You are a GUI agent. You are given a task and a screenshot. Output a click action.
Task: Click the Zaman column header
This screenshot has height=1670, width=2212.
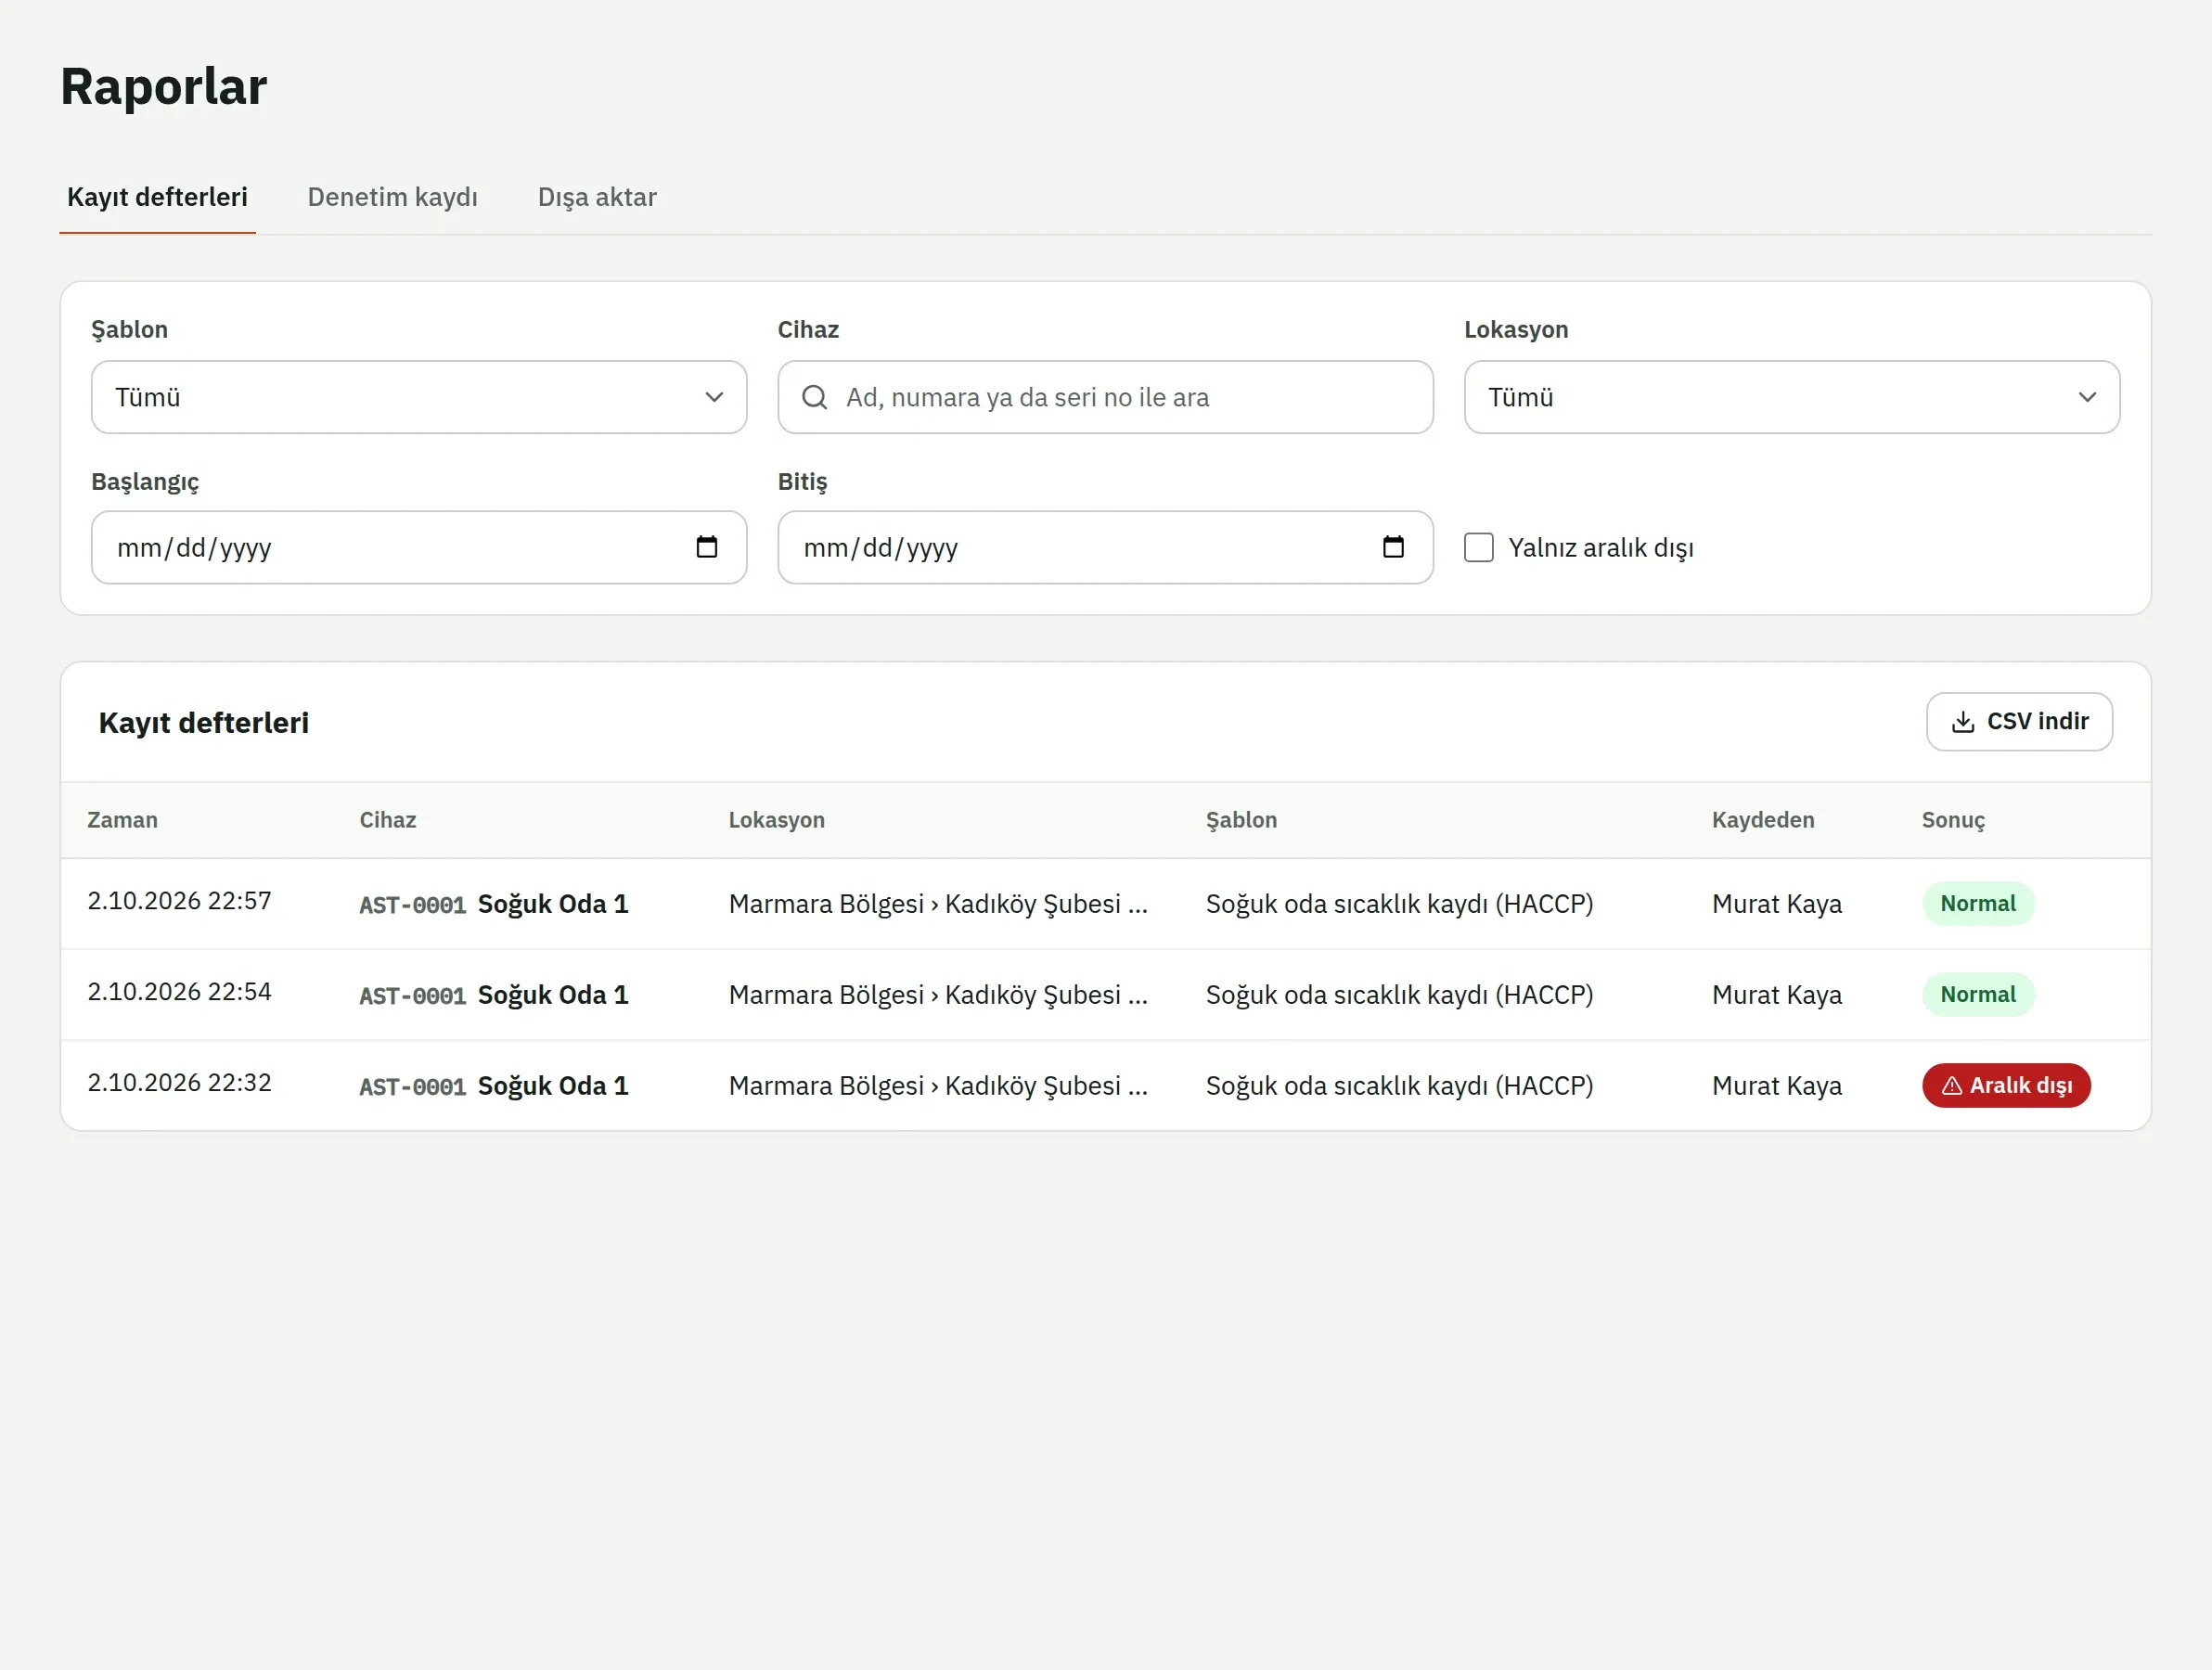tap(122, 820)
